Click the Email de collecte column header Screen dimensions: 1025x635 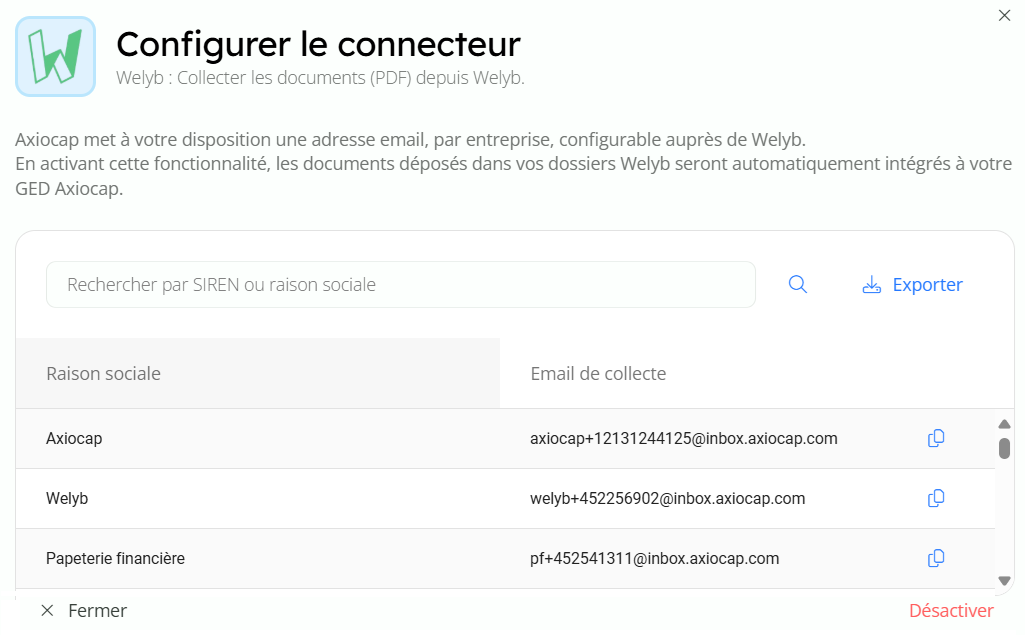pyautogui.click(x=598, y=373)
